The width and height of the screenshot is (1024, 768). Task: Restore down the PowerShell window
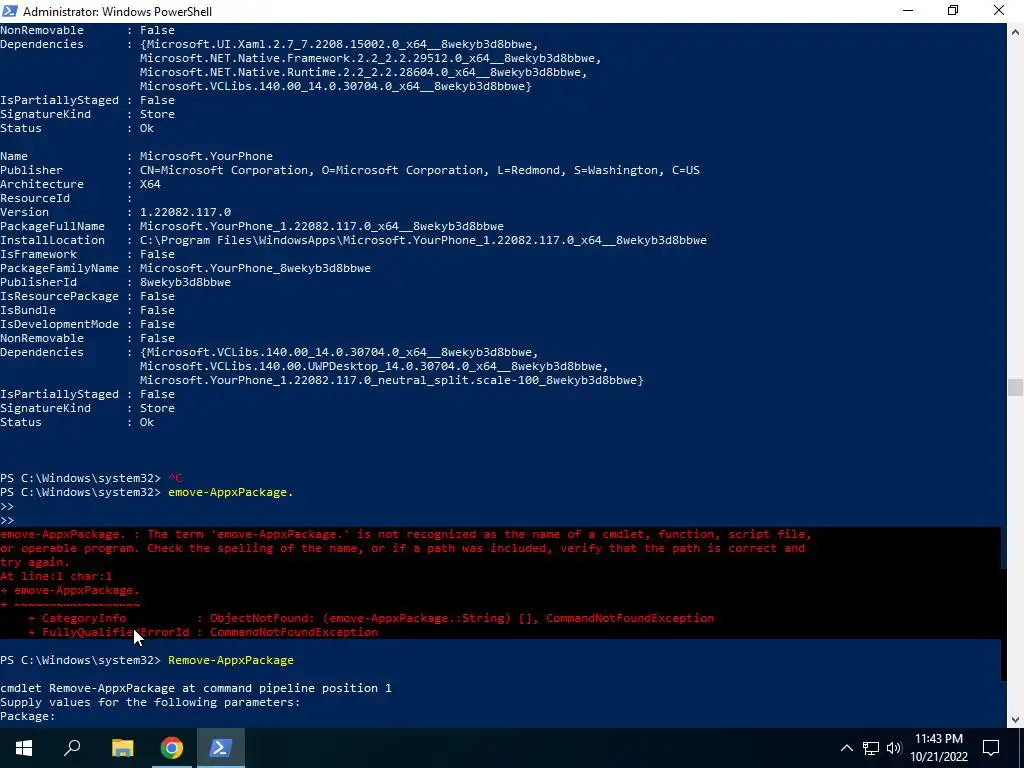[x=953, y=11]
